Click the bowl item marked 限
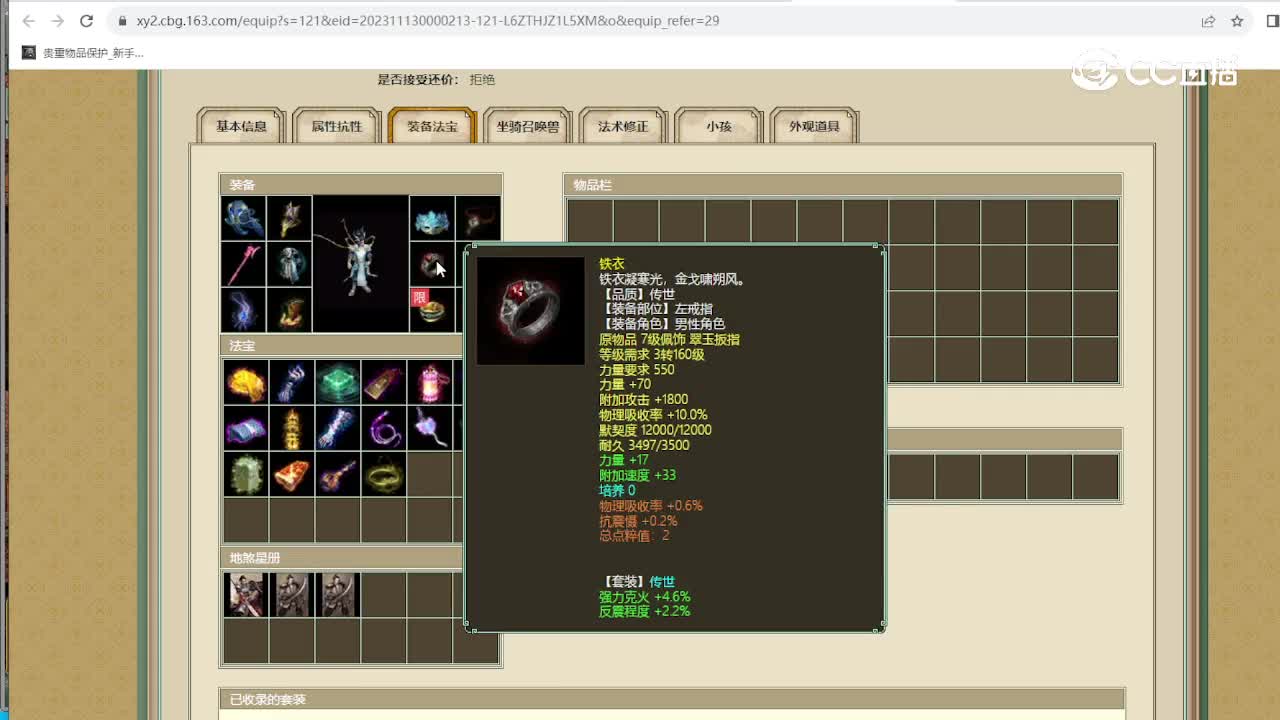1280x720 pixels. pos(432,310)
